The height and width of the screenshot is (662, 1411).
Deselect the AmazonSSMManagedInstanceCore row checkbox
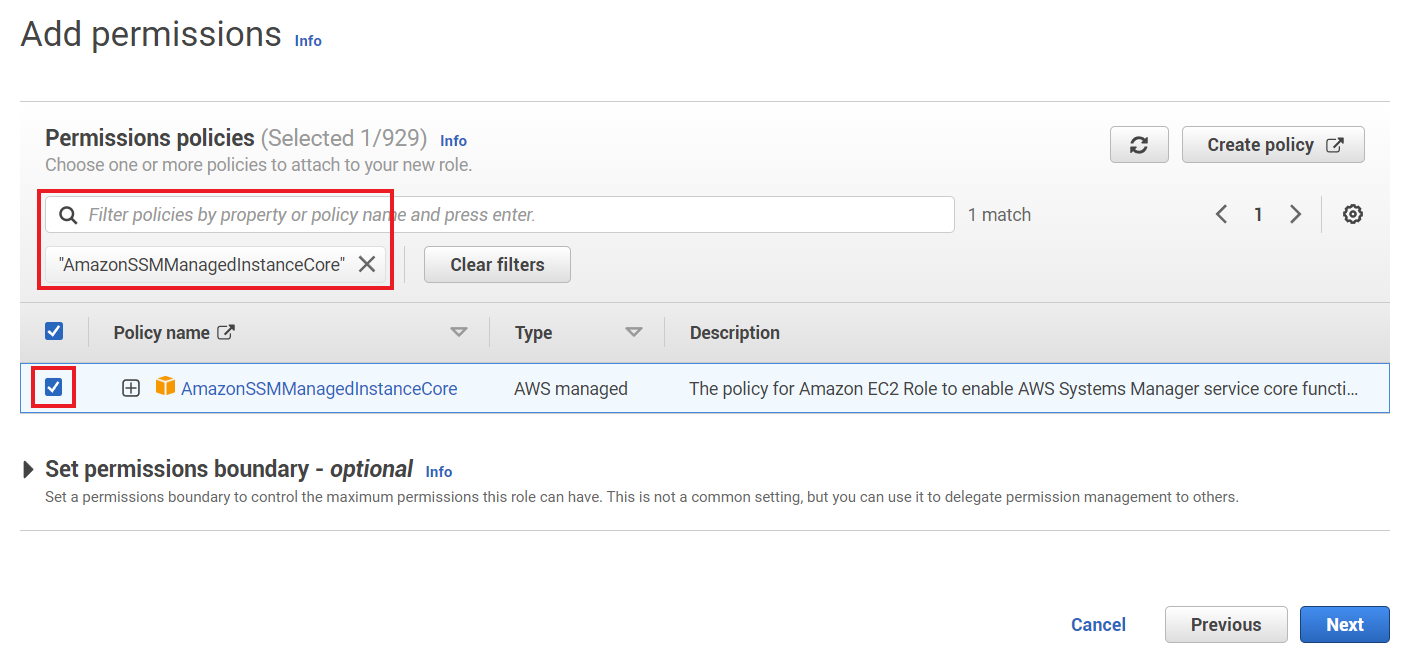[54, 388]
